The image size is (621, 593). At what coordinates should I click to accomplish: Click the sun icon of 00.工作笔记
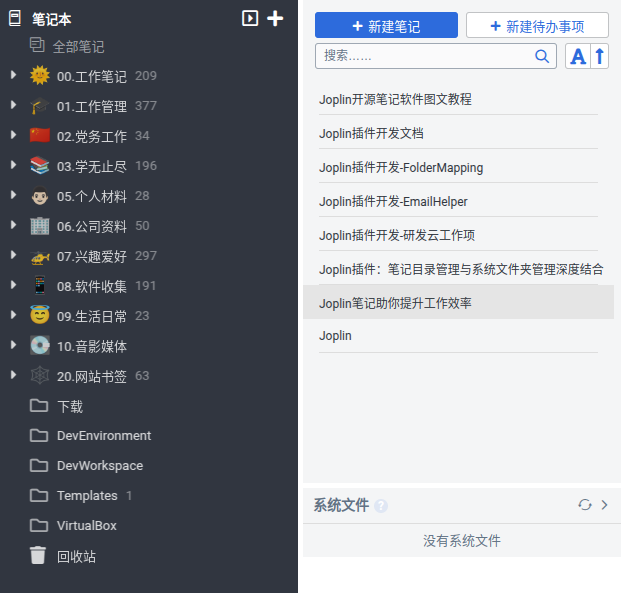click(x=40, y=75)
